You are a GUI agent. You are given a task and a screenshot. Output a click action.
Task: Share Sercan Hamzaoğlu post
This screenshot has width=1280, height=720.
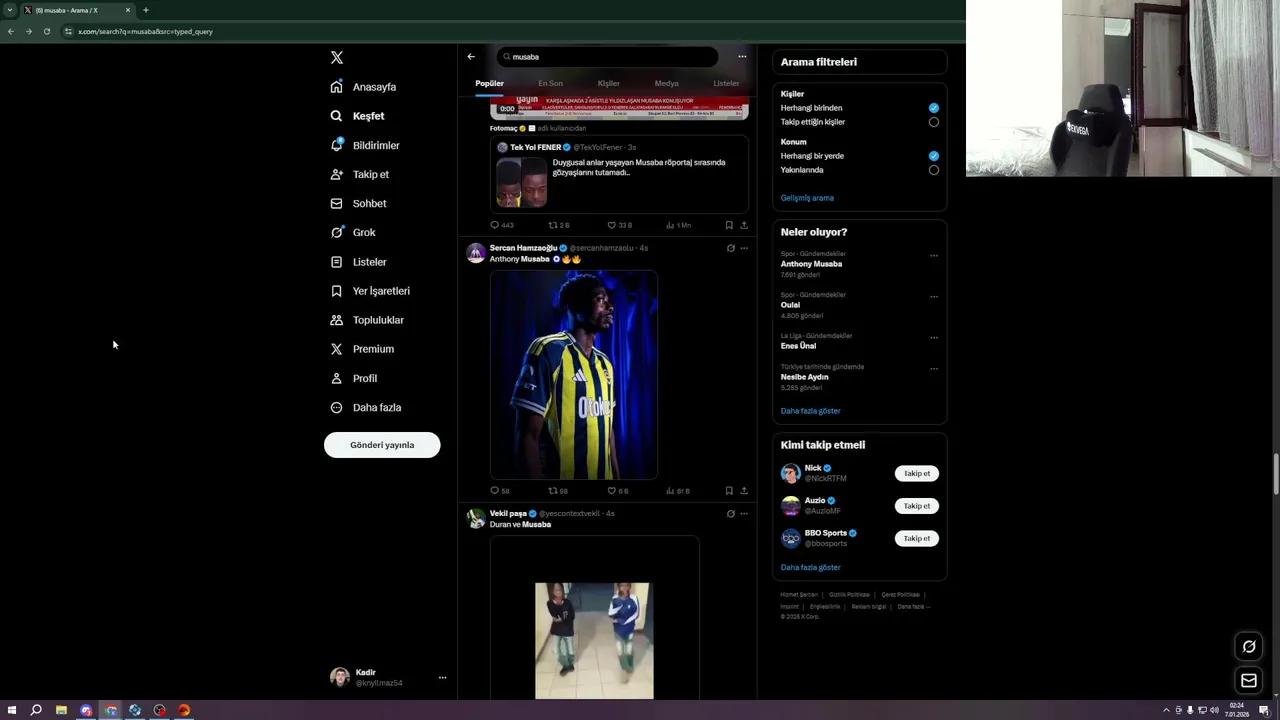point(744,491)
